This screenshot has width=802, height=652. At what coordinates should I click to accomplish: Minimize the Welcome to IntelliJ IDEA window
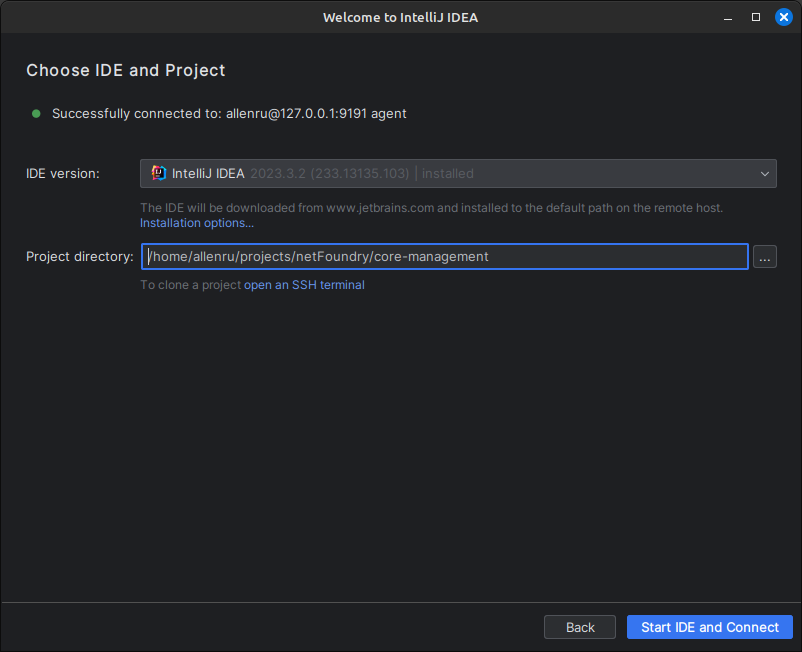click(x=728, y=17)
